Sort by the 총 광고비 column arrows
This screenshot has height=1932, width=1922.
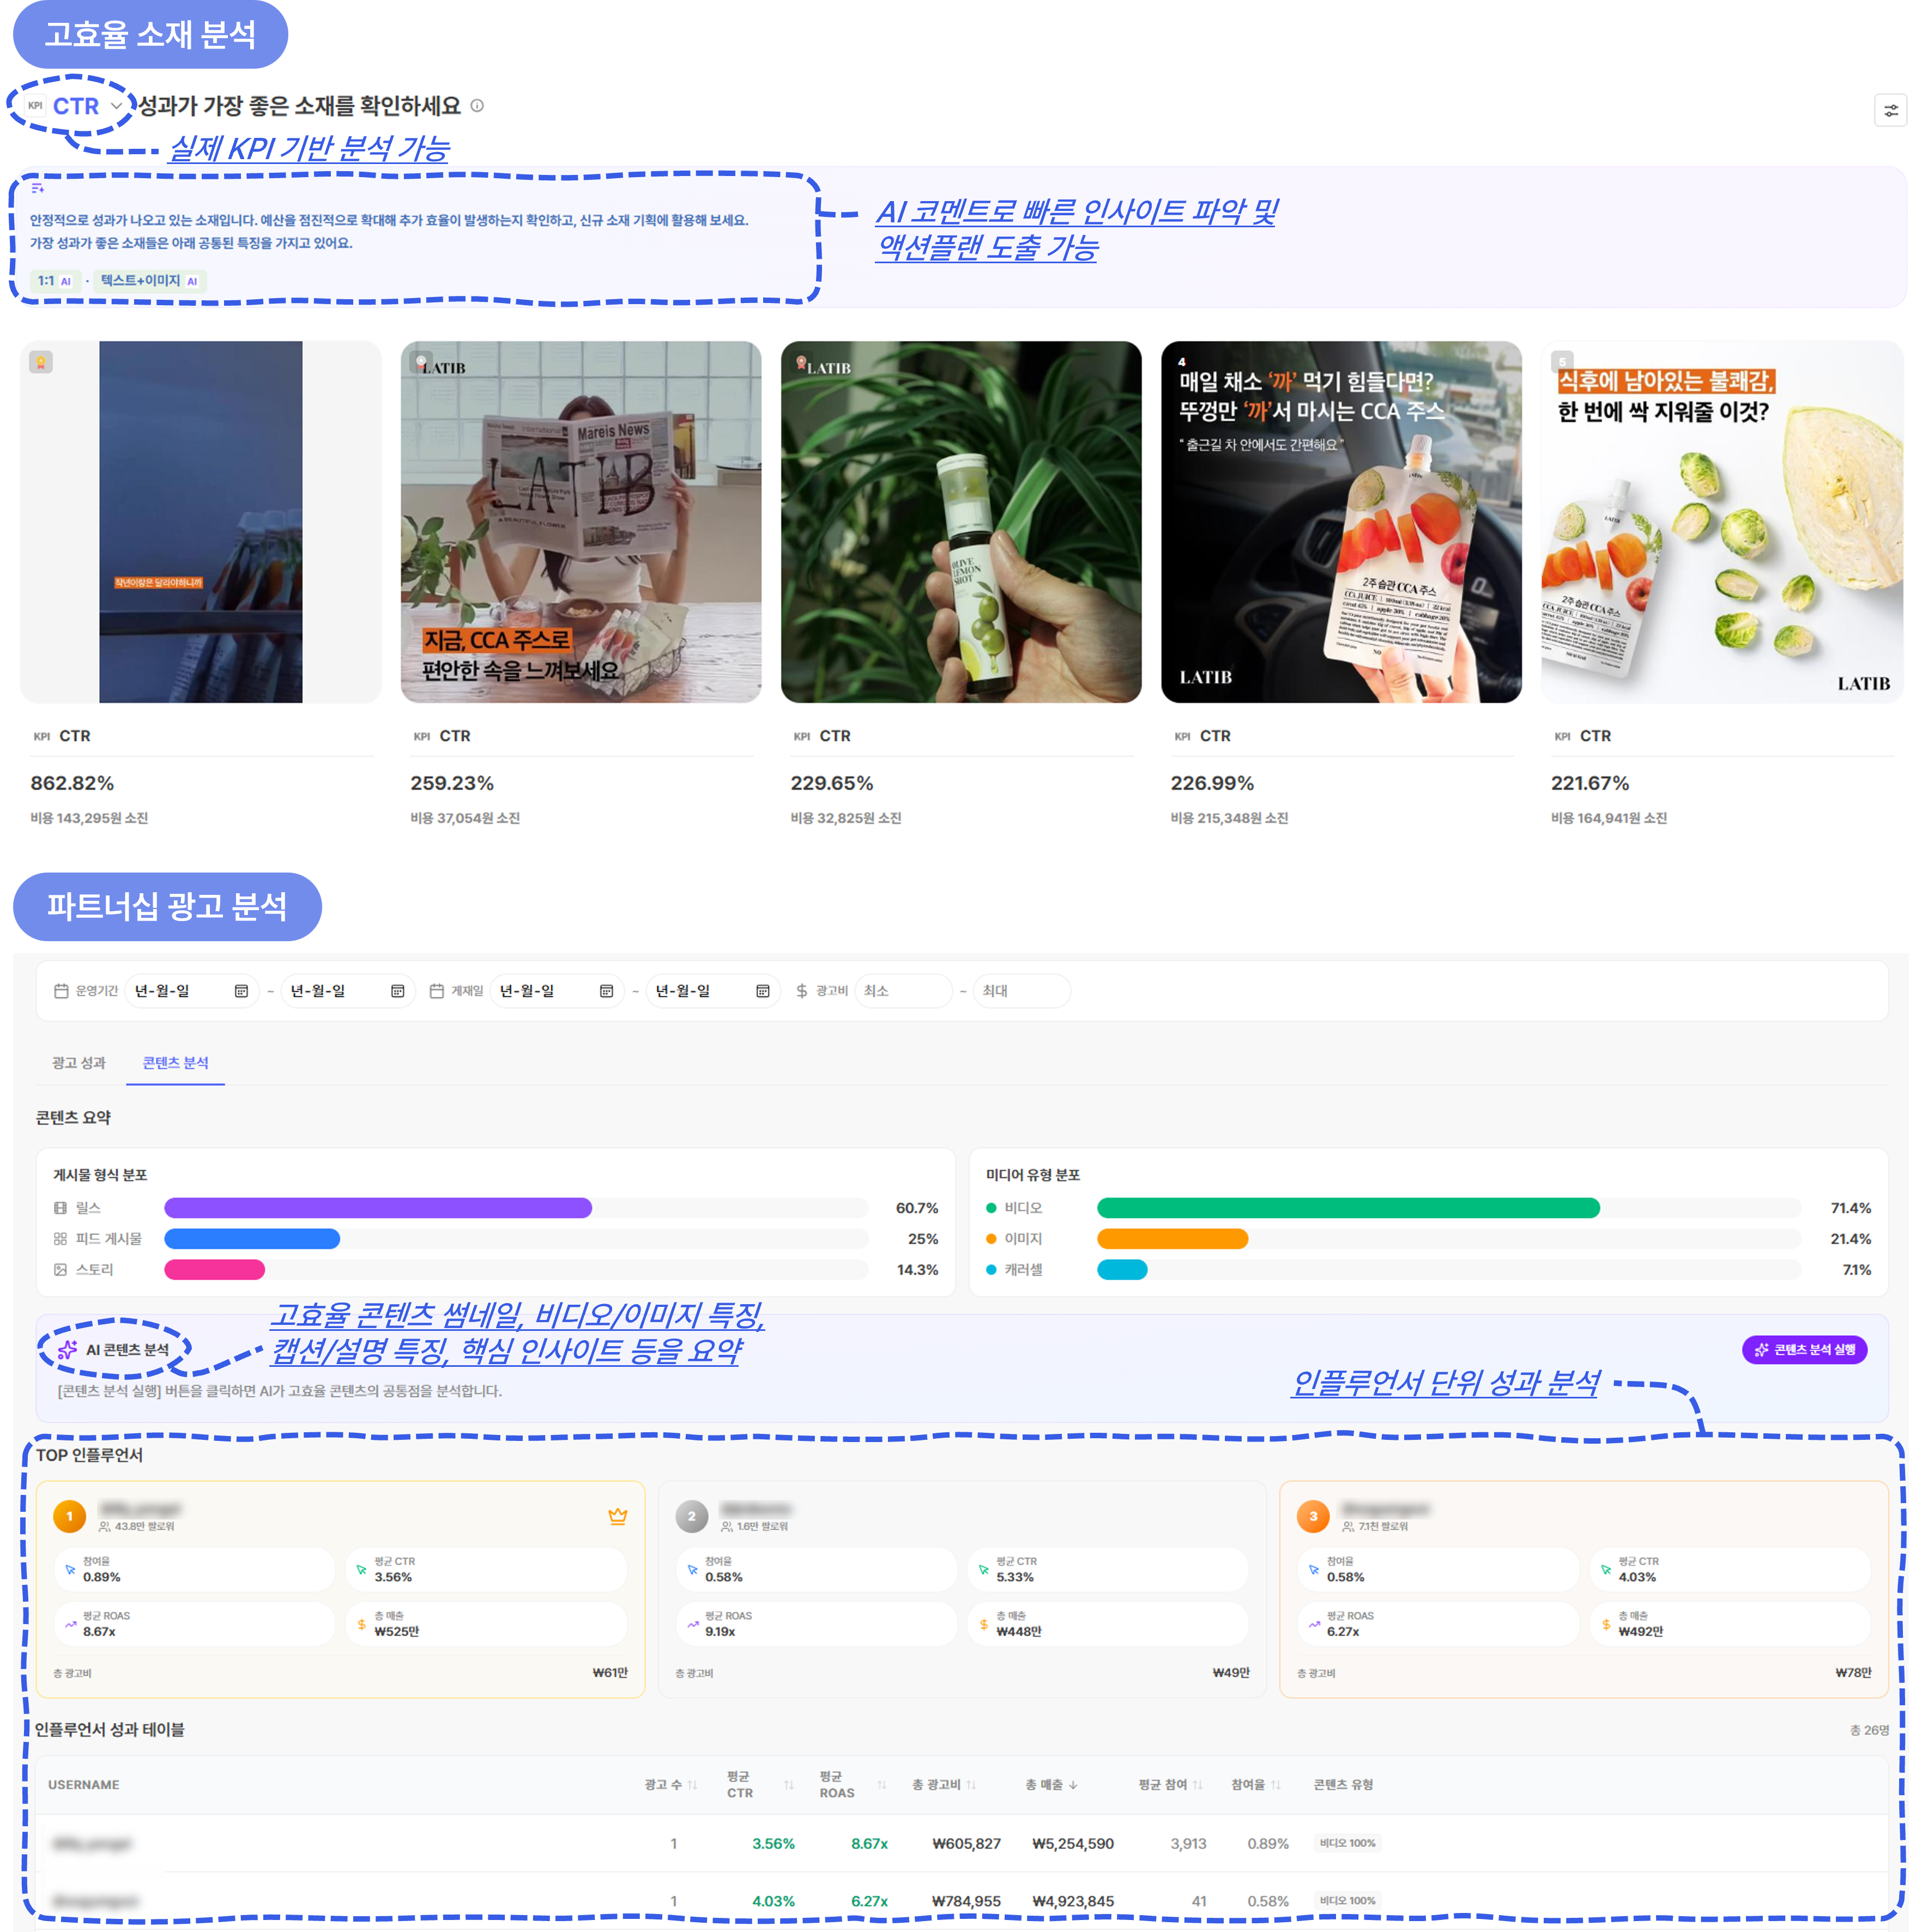(971, 1785)
